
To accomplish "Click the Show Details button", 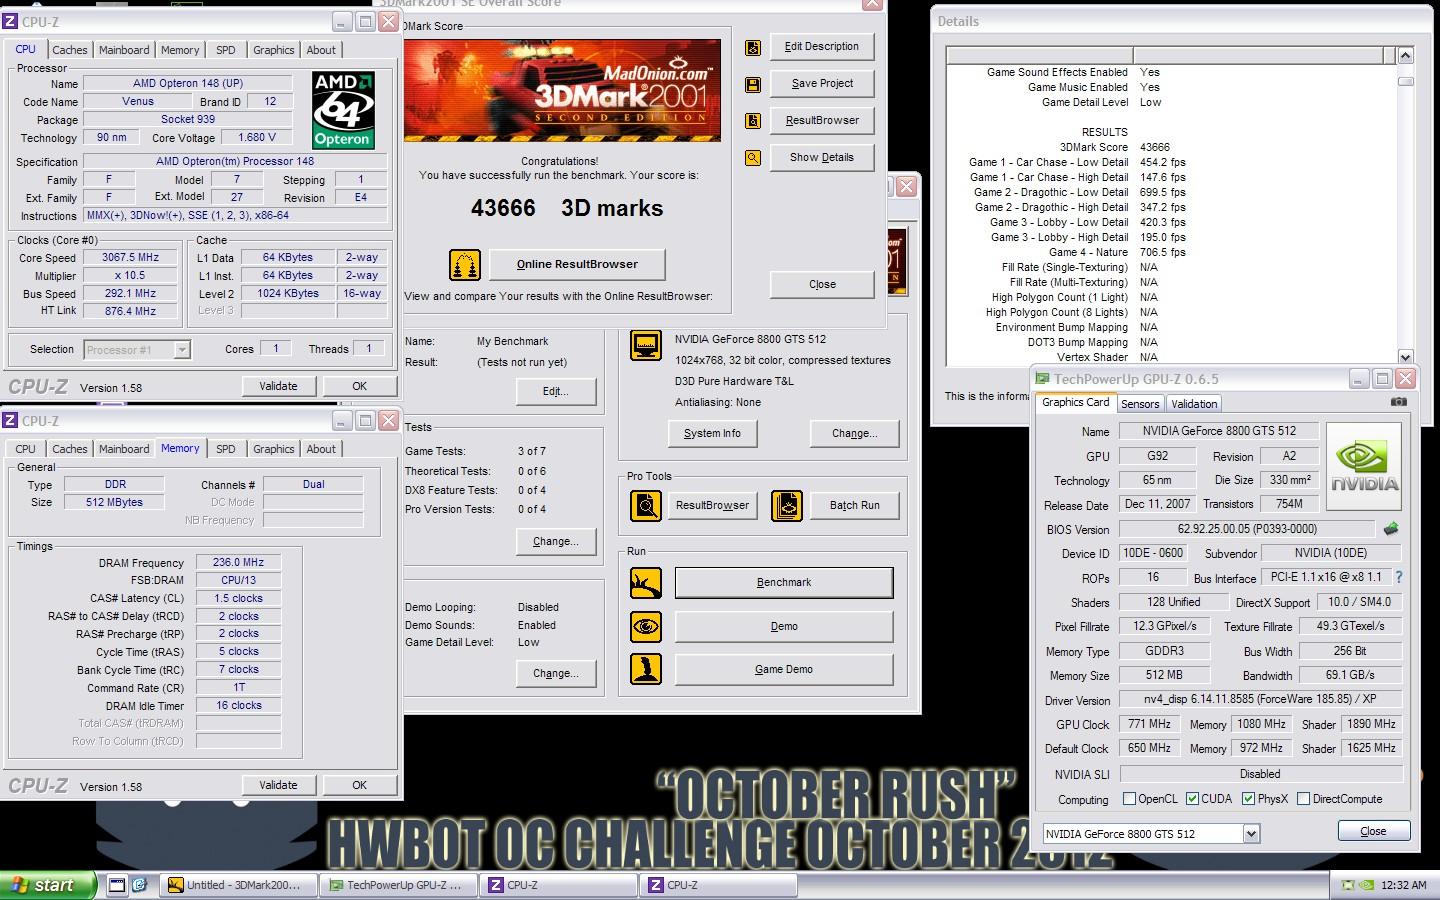I will tap(822, 158).
